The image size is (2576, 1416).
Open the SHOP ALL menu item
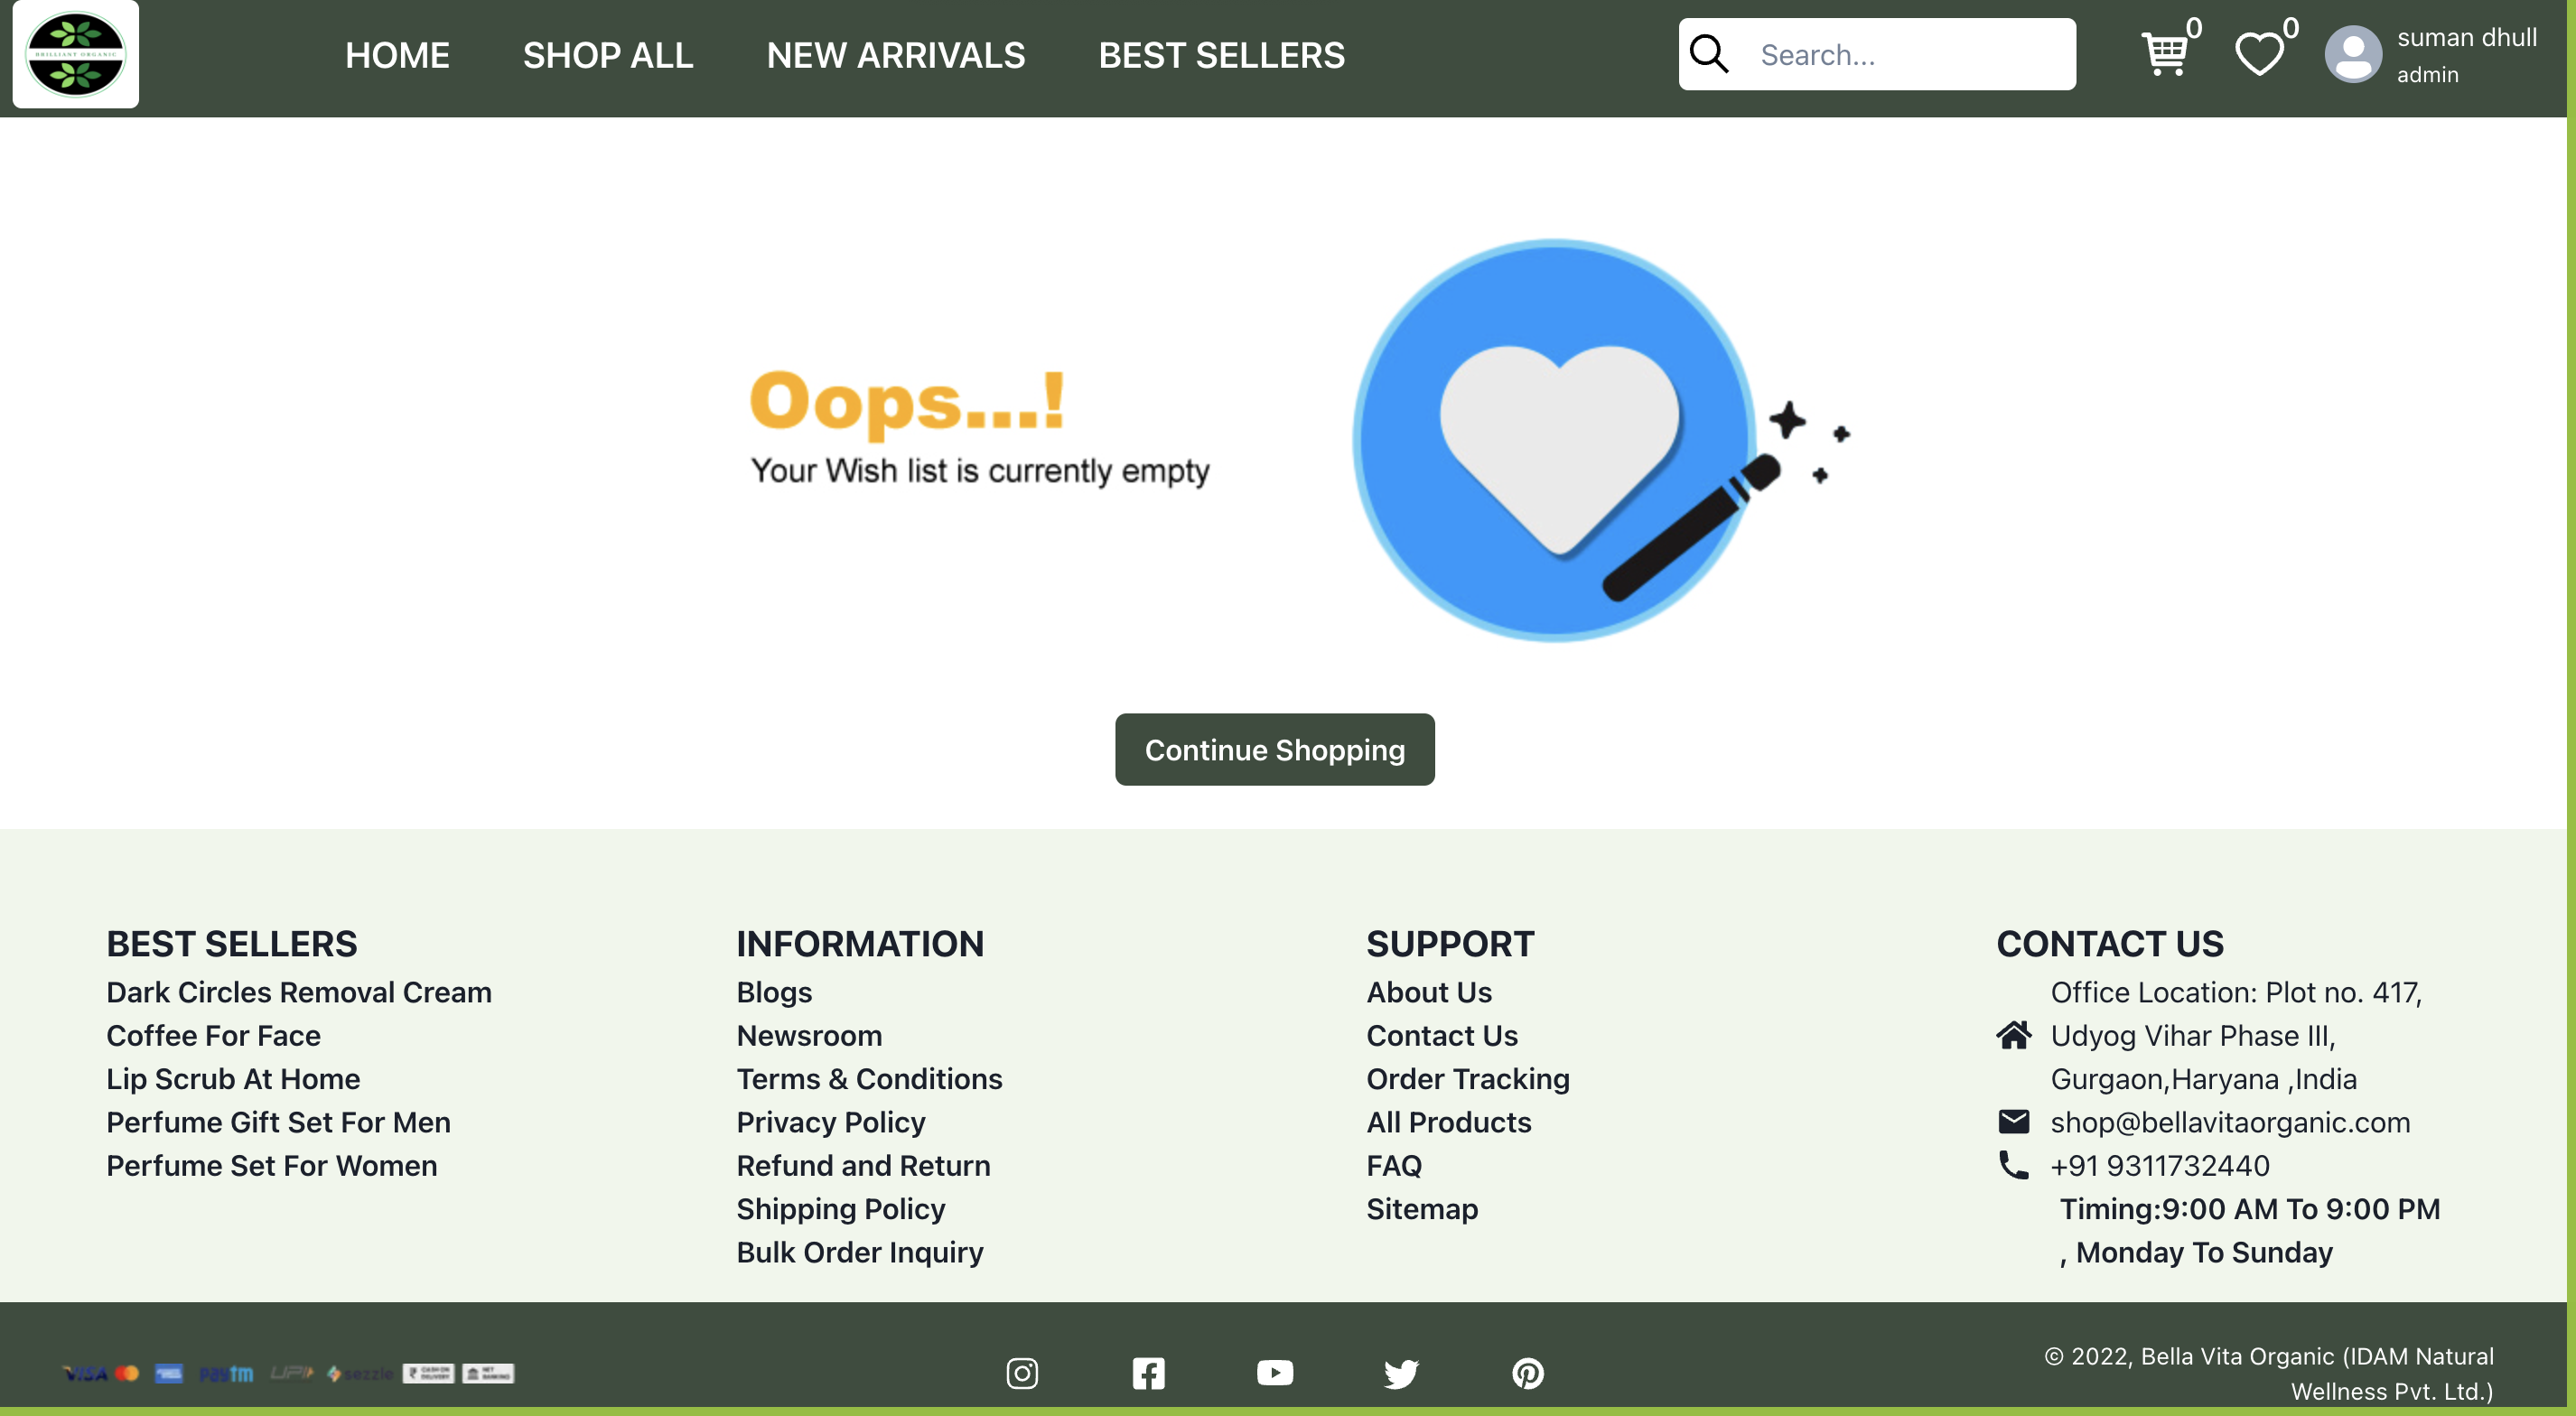(x=607, y=52)
